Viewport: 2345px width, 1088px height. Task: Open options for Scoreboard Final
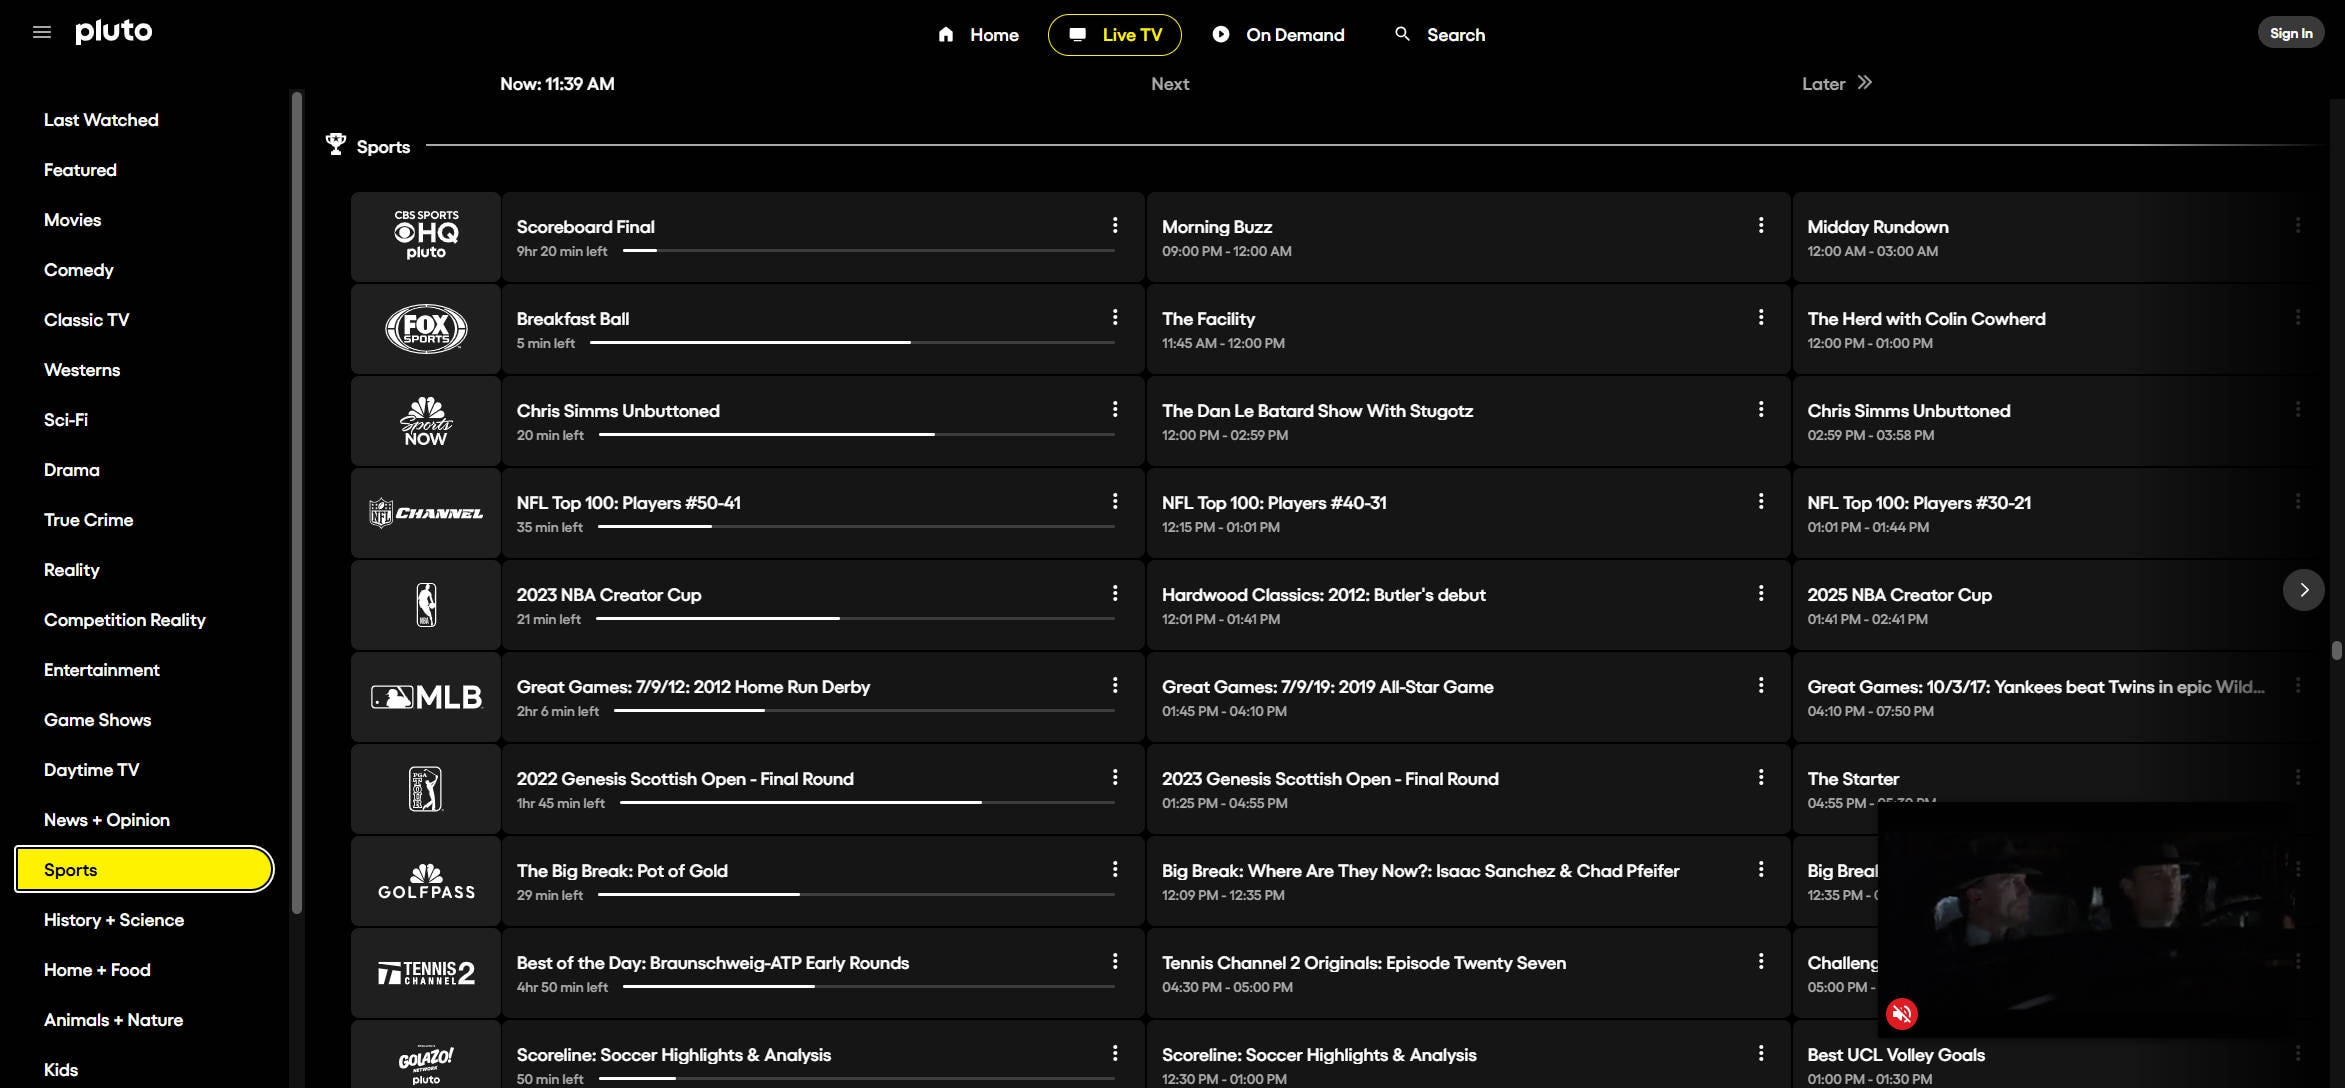click(x=1115, y=226)
